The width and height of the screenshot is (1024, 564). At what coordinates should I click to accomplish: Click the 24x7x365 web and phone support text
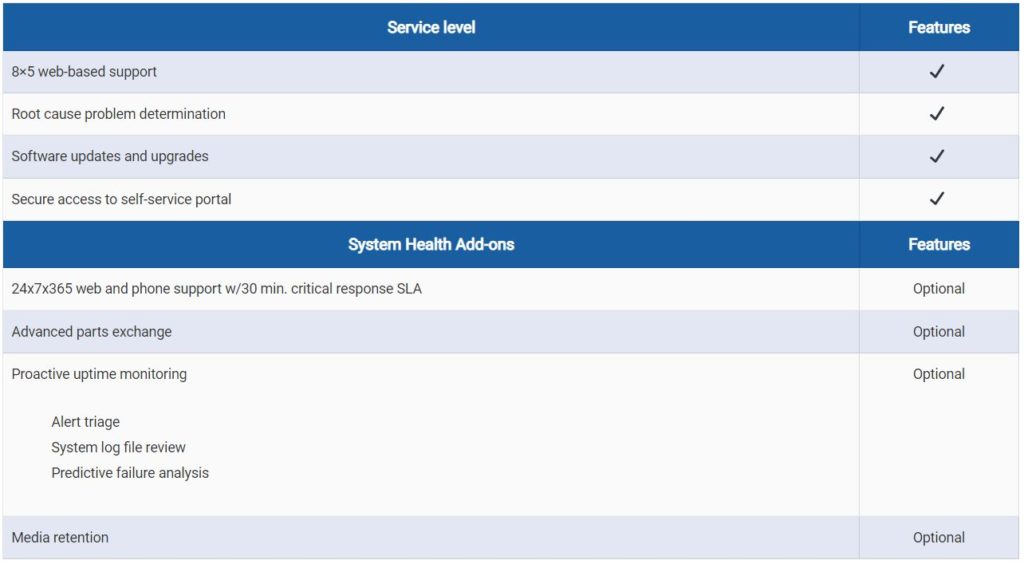click(216, 289)
